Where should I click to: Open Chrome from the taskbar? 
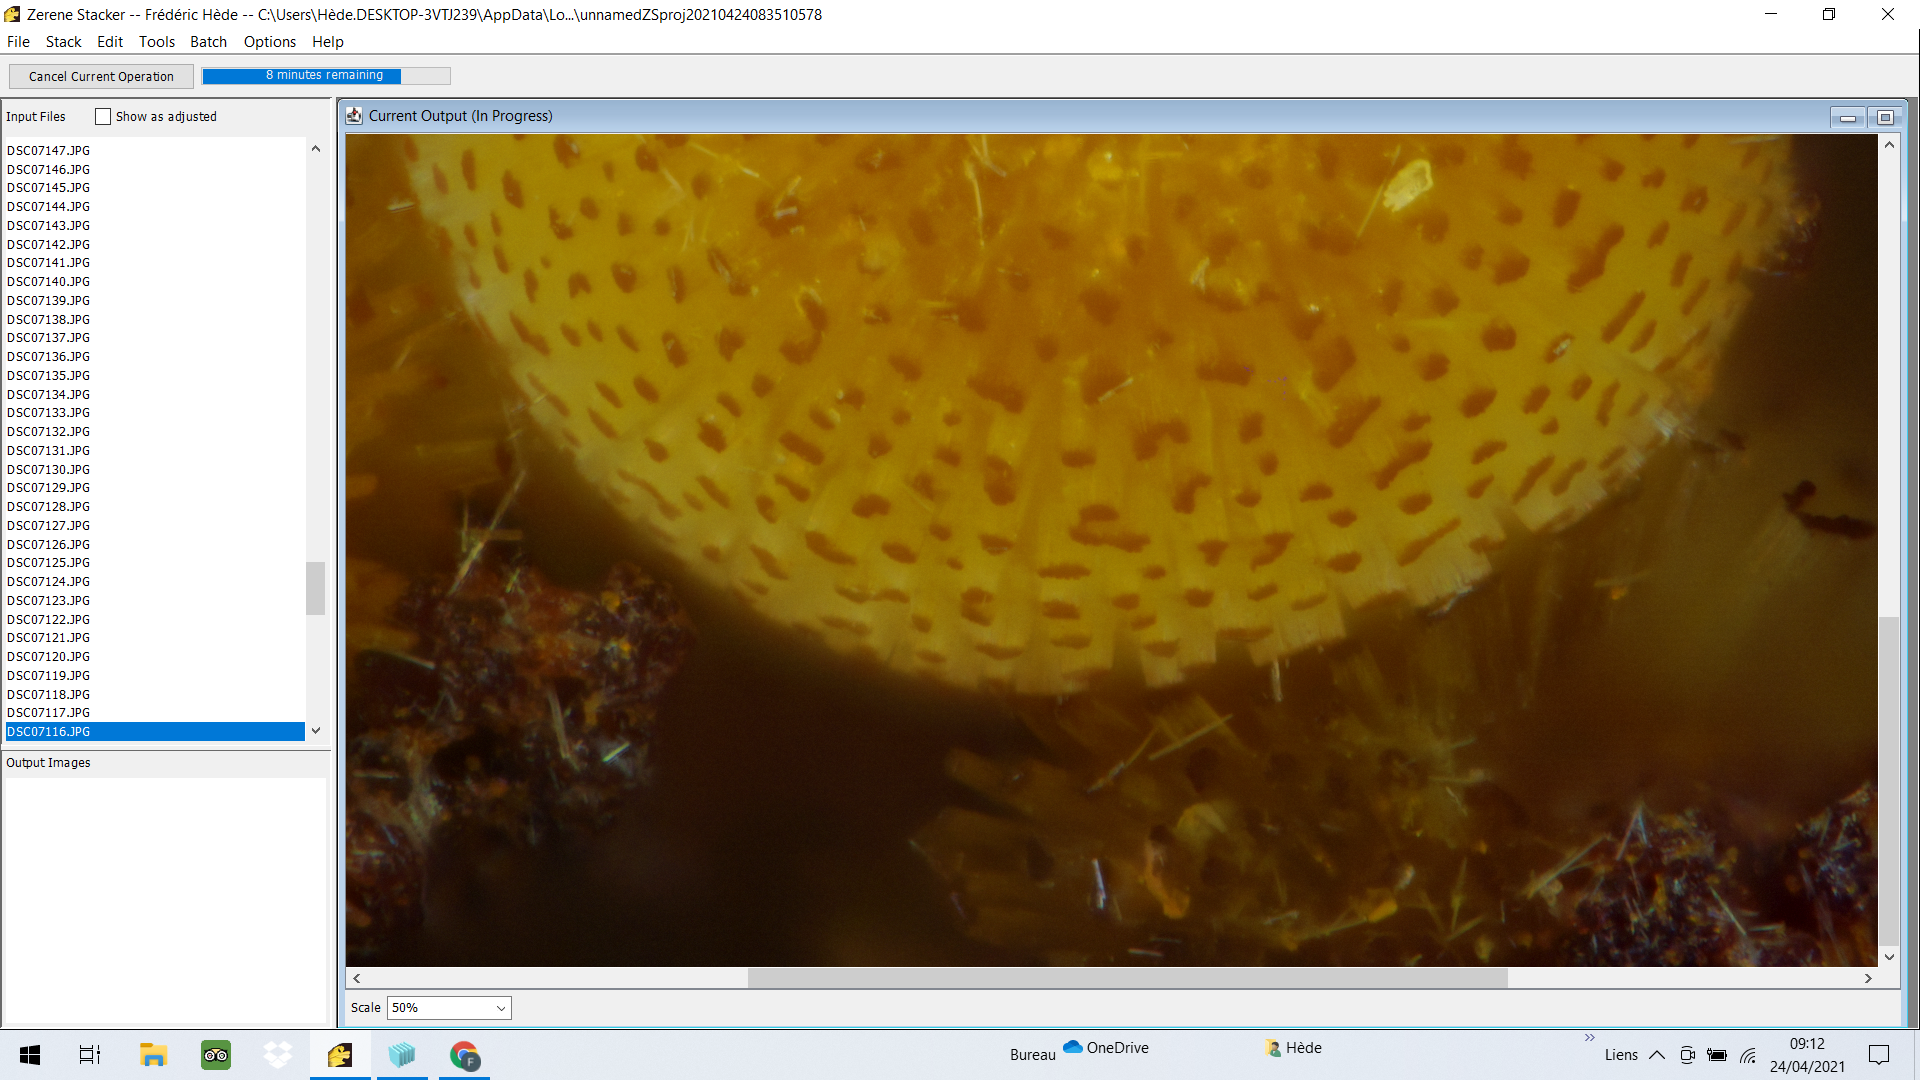[x=464, y=1055]
